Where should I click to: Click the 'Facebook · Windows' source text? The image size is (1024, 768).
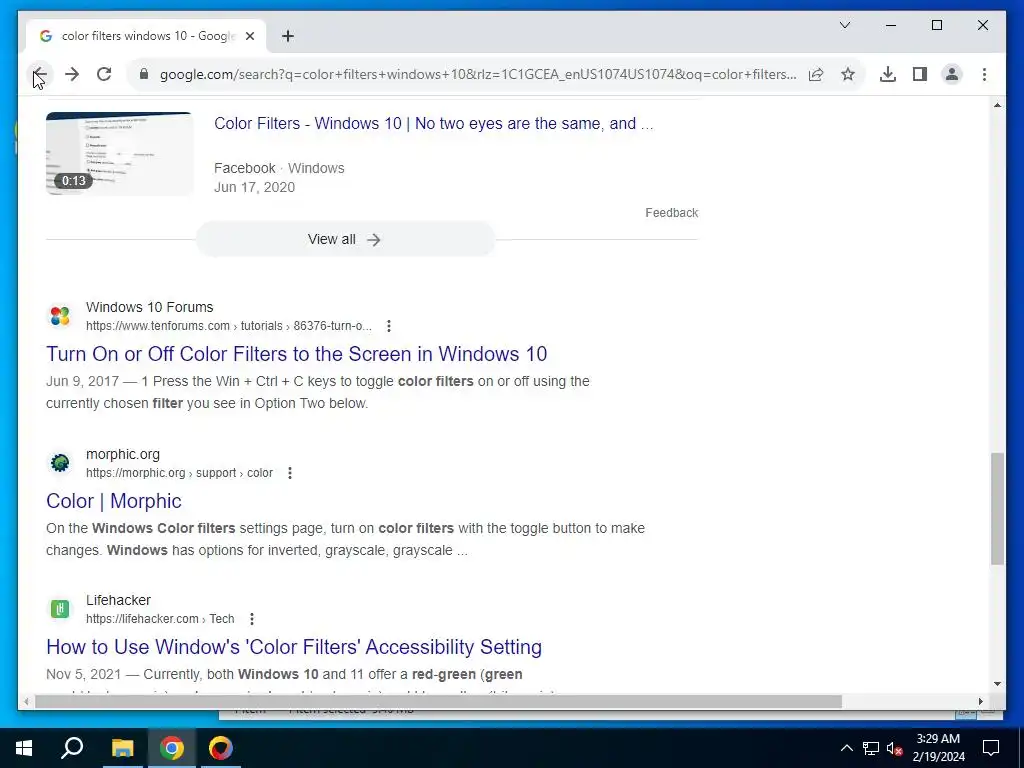[279, 168]
